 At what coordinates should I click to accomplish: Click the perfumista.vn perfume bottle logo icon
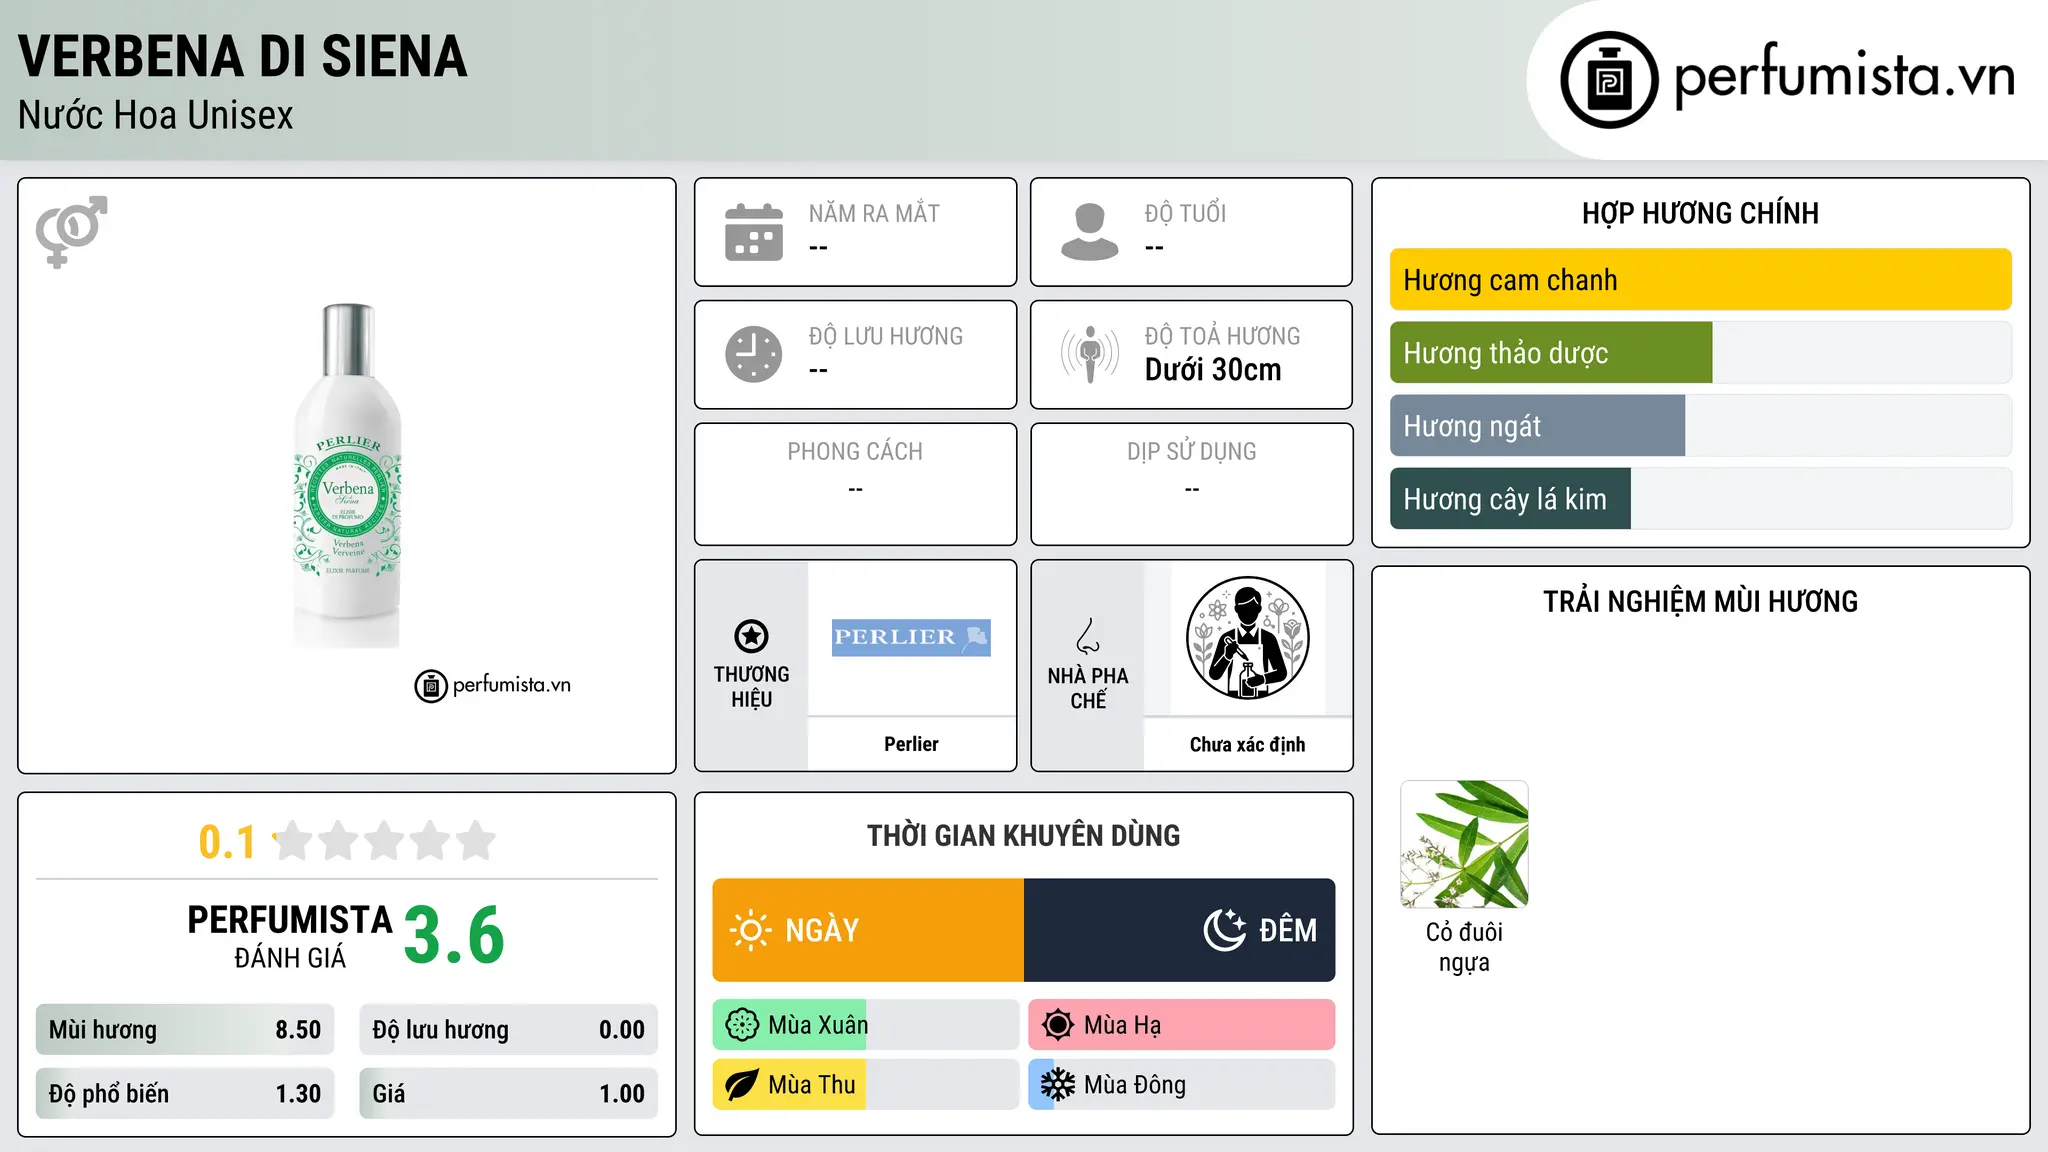(1609, 80)
